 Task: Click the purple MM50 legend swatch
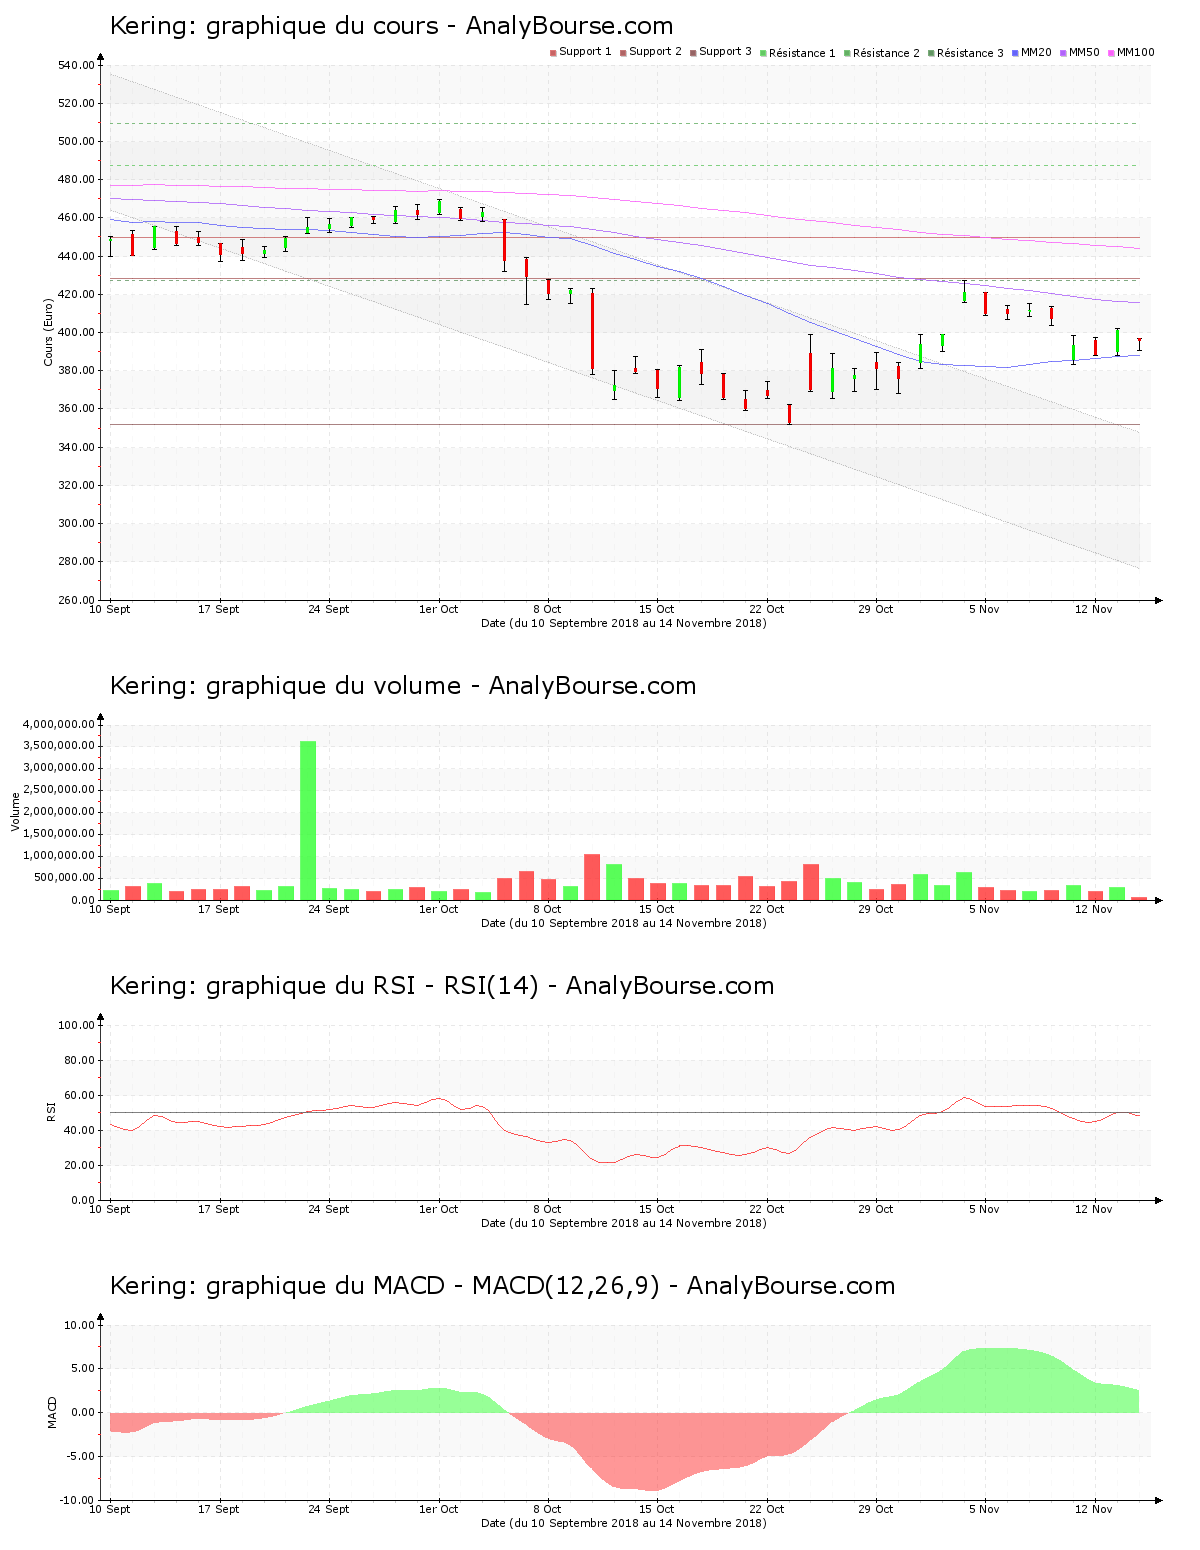click(x=1064, y=52)
